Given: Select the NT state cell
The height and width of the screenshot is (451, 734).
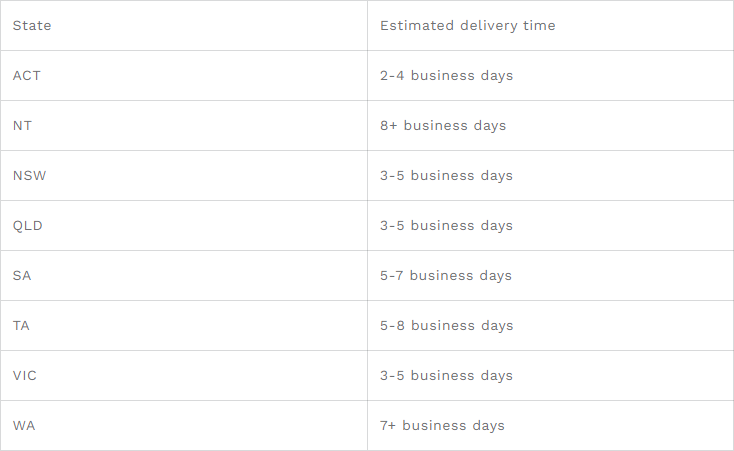Looking at the screenshot, I should click(x=184, y=126).
